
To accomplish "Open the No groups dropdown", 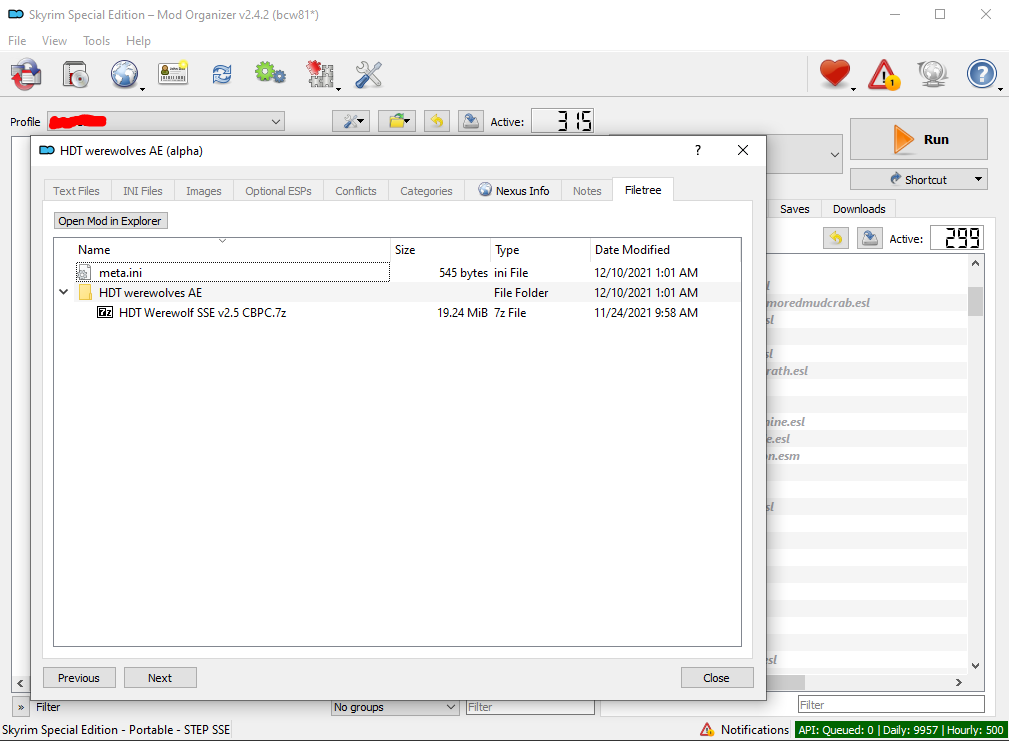I will [395, 707].
